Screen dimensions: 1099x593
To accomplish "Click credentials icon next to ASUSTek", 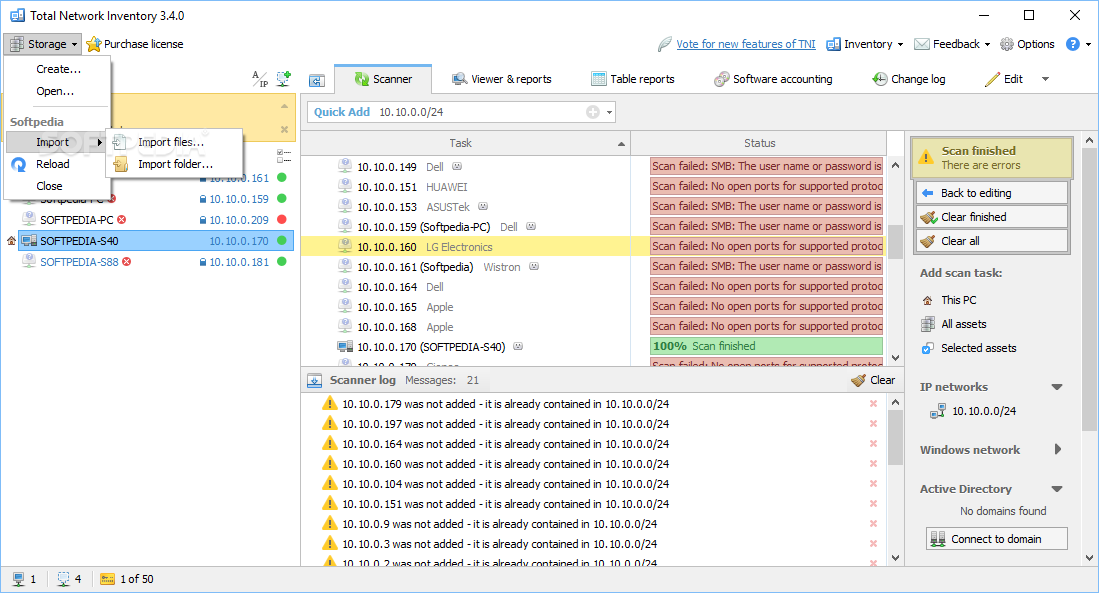I will point(483,206).
